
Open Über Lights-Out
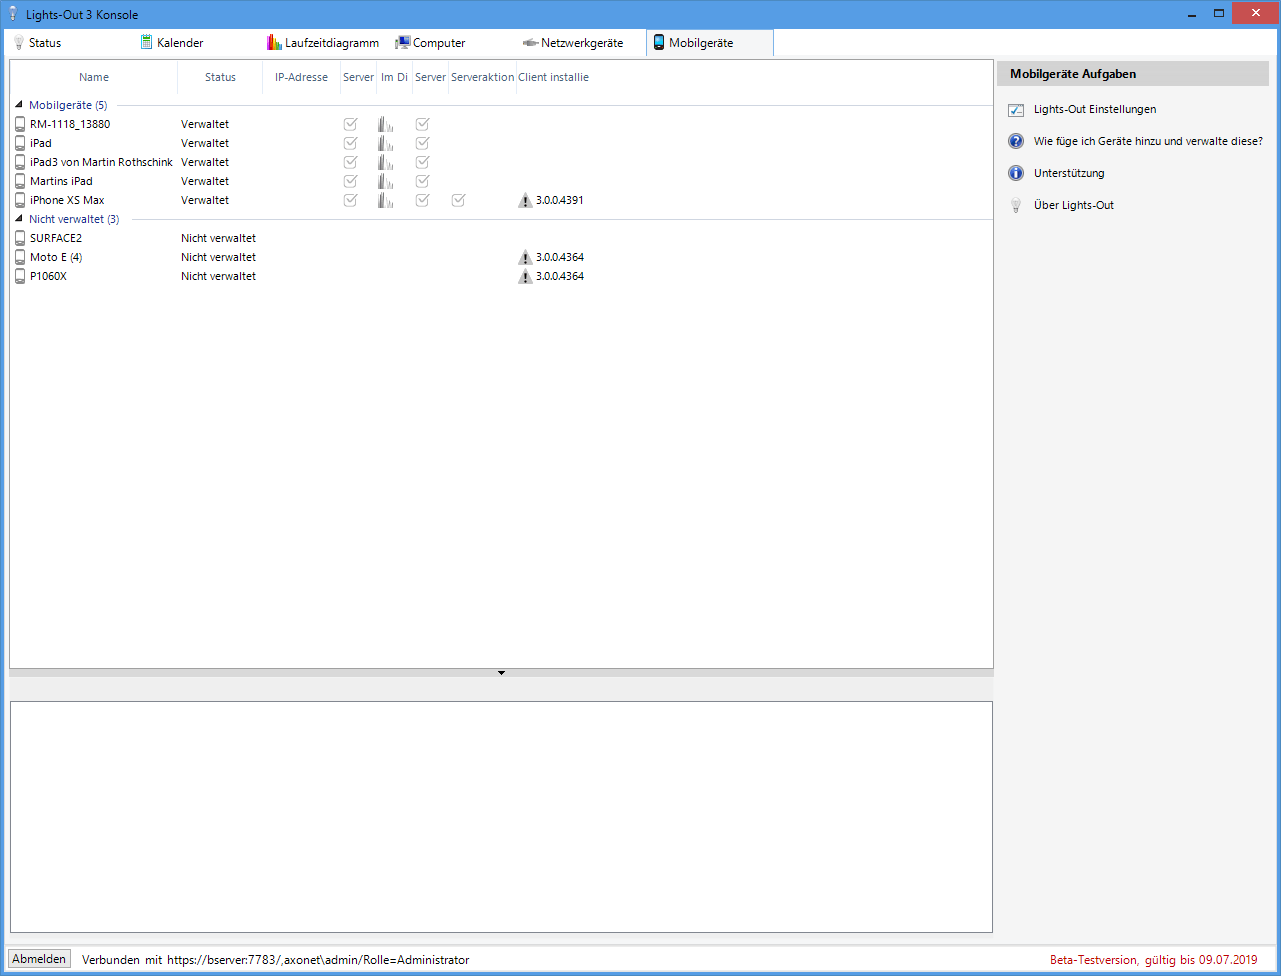[x=1074, y=205]
